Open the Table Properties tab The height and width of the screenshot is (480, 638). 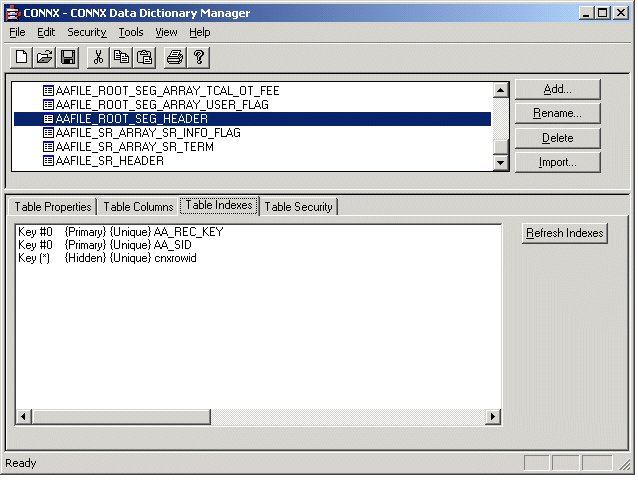click(53, 207)
